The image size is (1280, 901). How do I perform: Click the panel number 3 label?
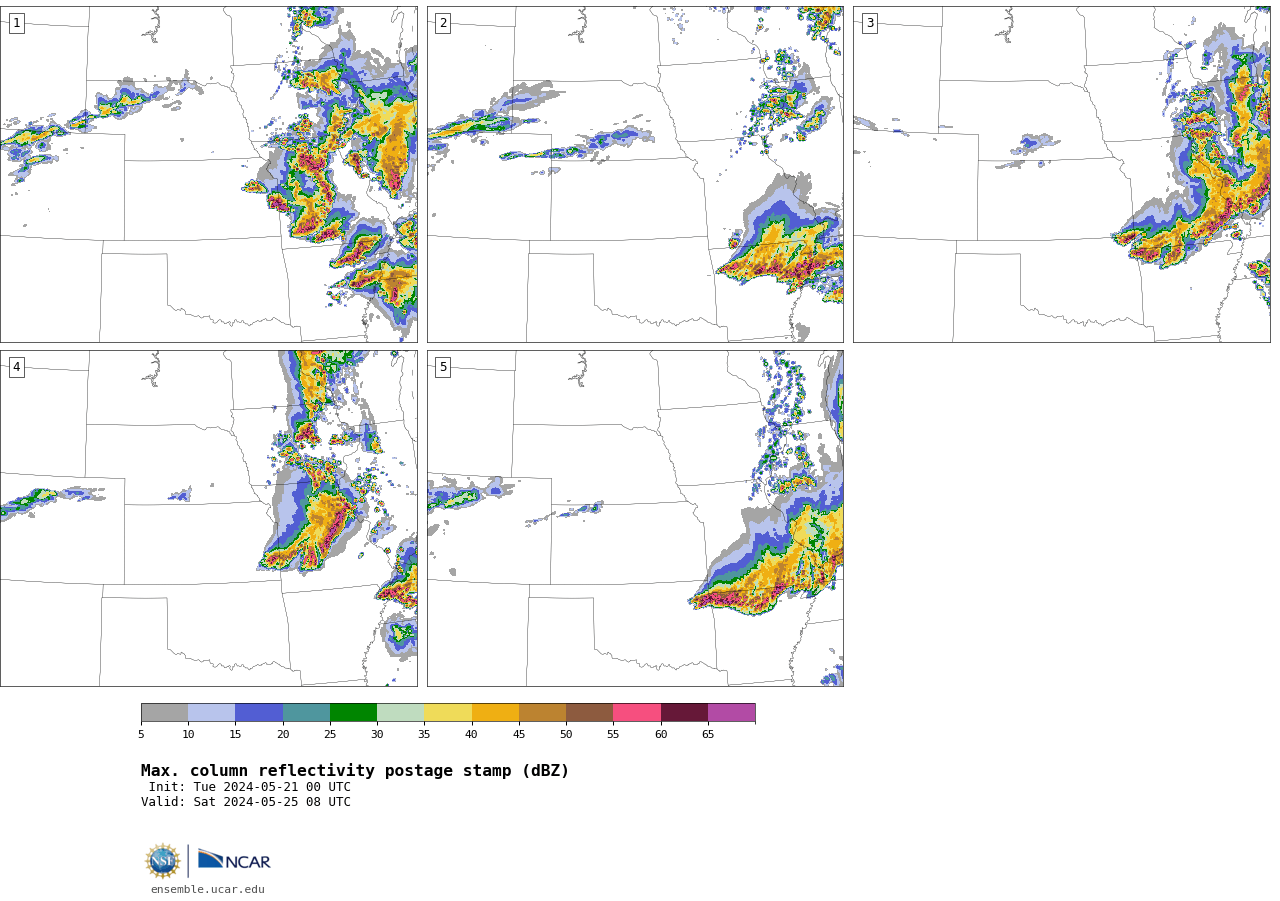(870, 23)
